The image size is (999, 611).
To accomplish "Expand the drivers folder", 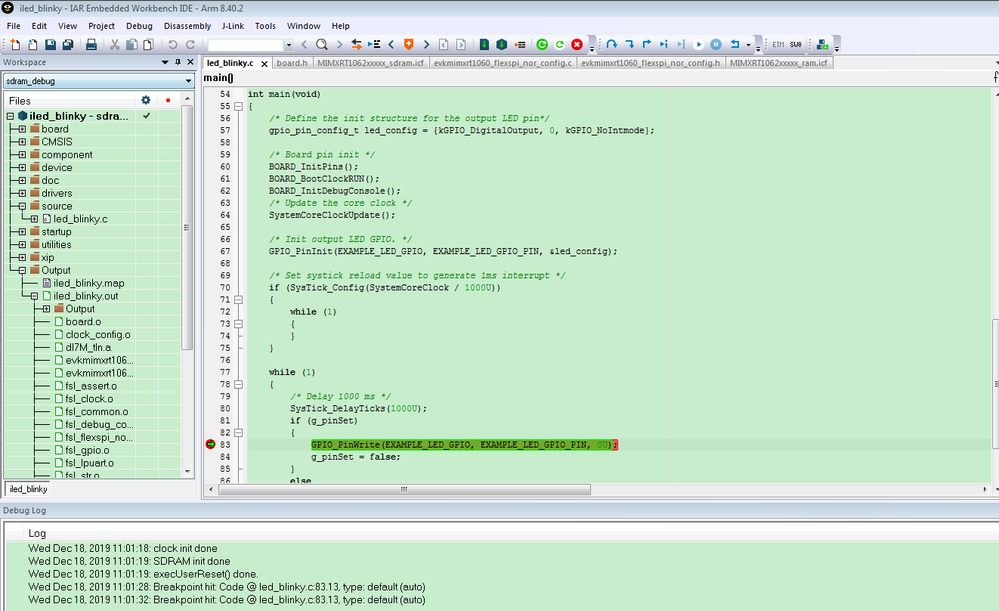I will point(22,193).
